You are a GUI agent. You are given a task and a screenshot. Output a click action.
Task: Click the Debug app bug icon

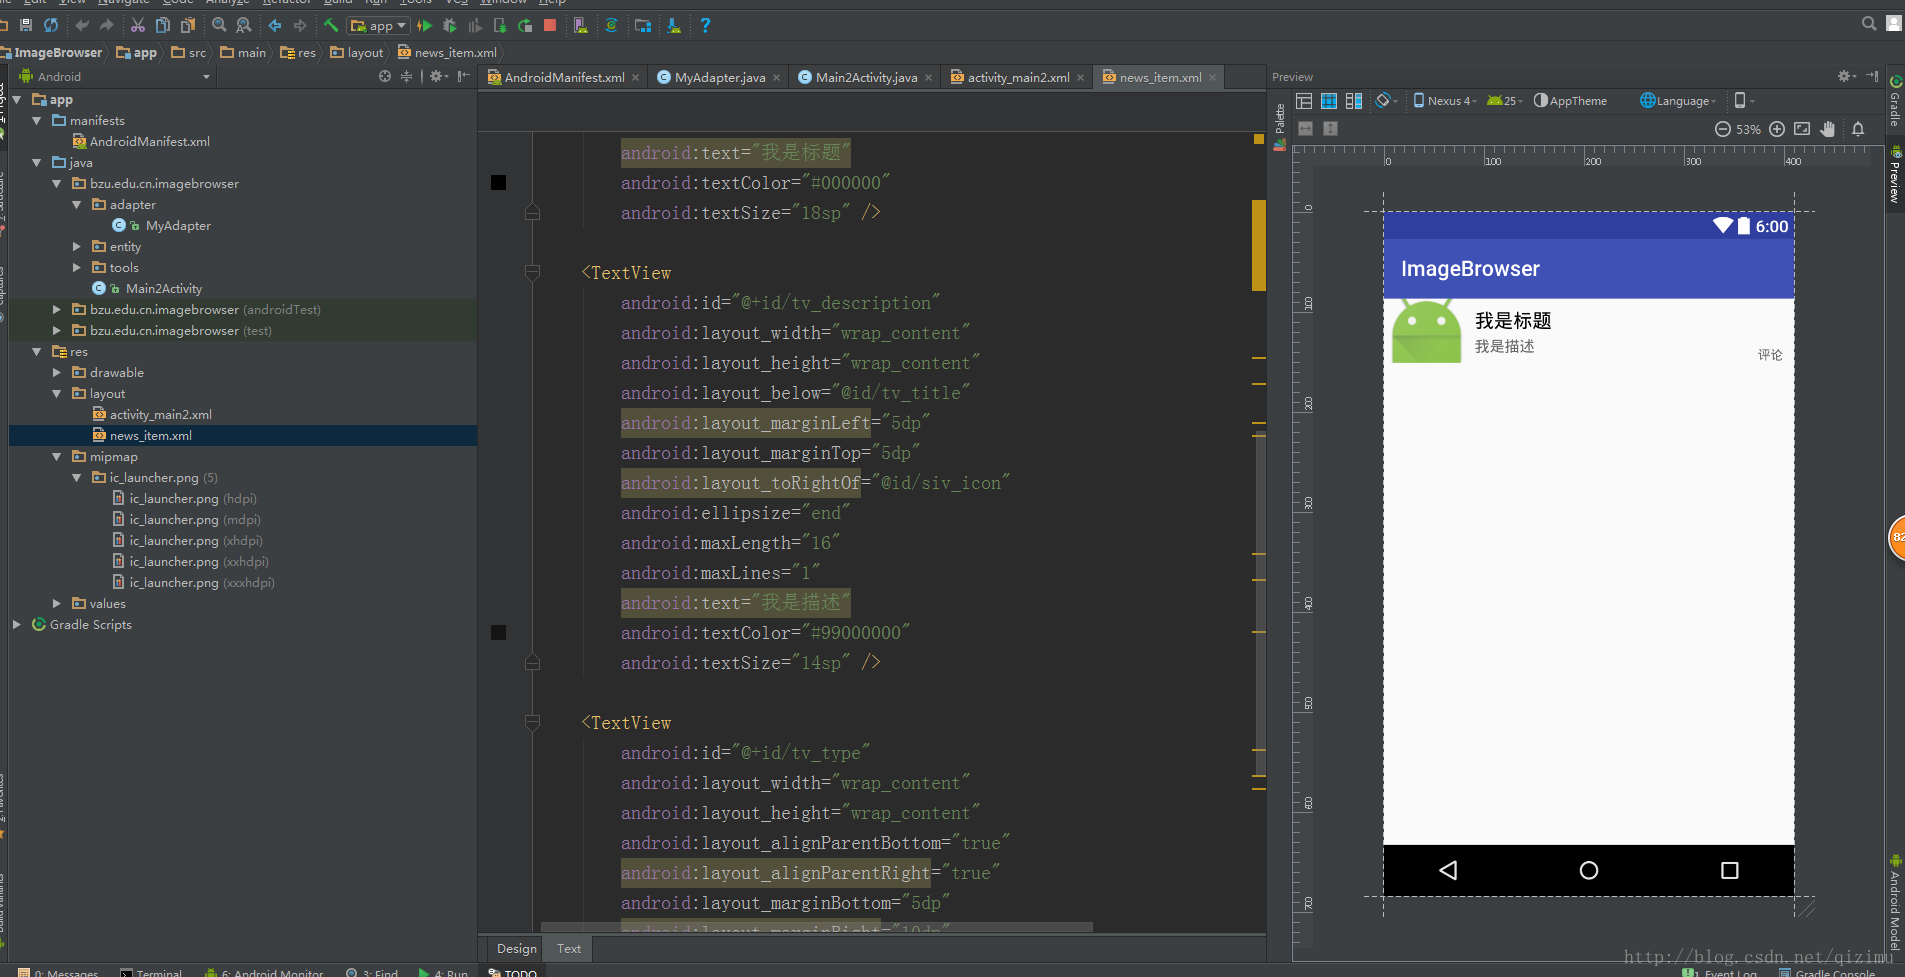click(449, 25)
